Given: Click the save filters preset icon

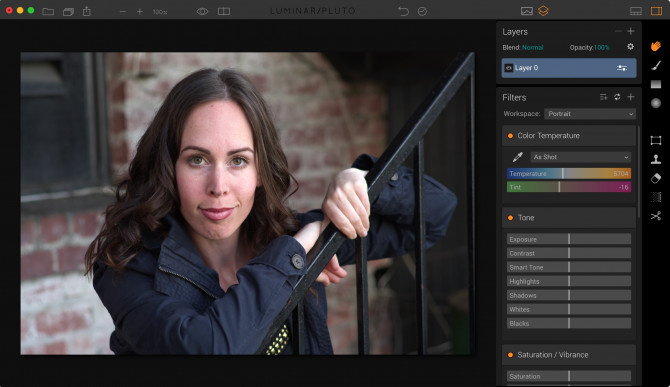Looking at the screenshot, I should click(603, 97).
